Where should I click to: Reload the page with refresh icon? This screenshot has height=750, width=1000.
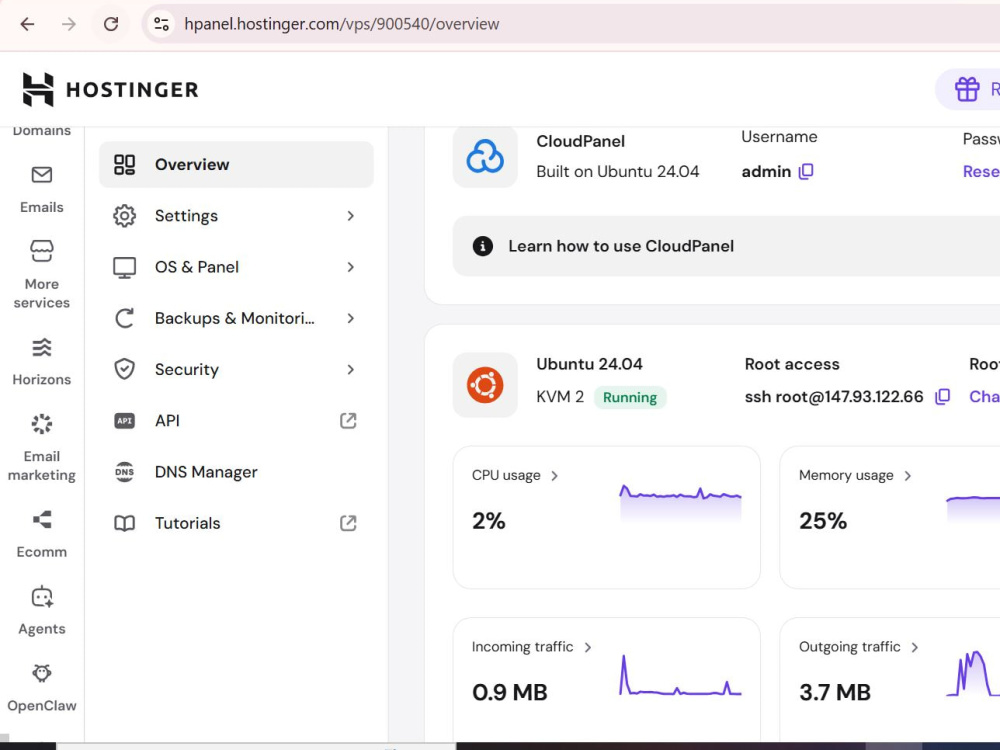click(111, 24)
